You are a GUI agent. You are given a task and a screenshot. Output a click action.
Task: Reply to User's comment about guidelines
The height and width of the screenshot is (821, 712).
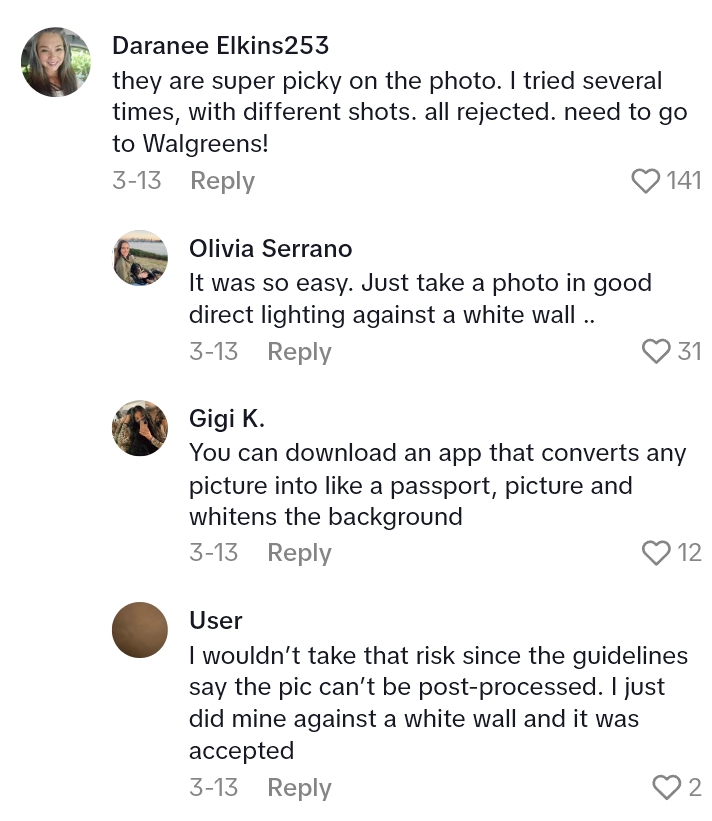tap(299, 788)
